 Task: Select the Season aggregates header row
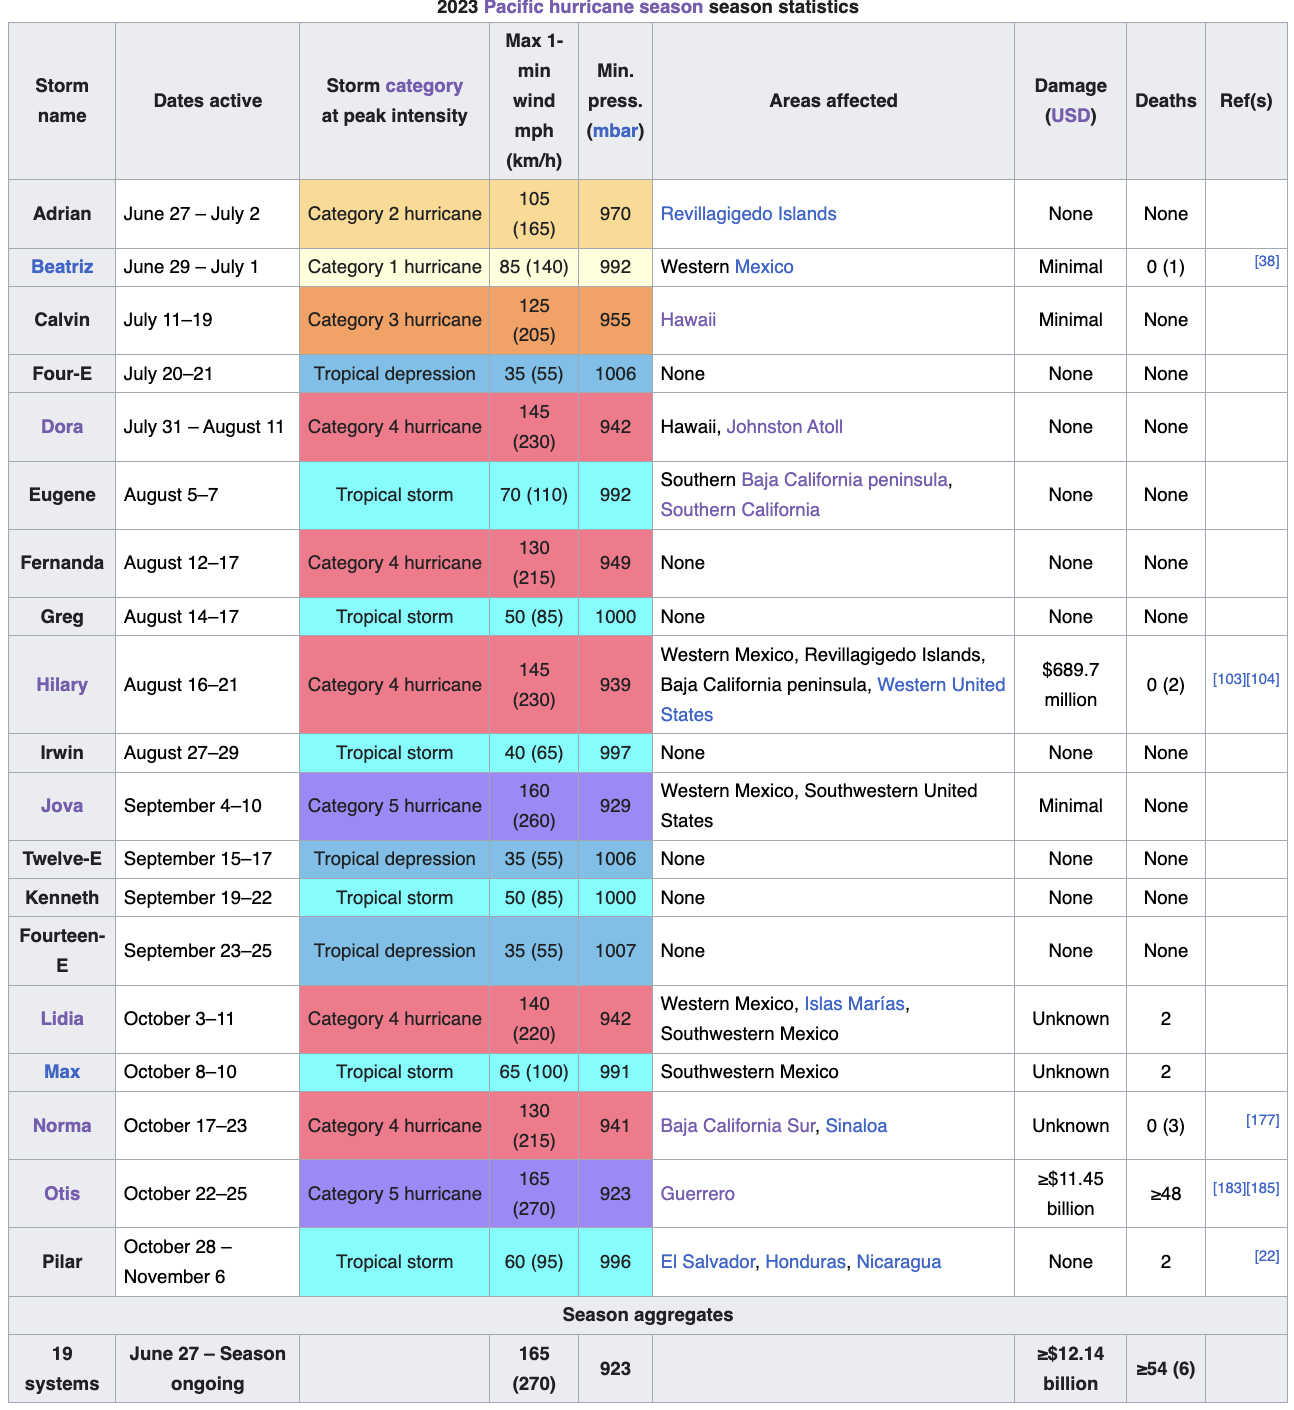647,1315
